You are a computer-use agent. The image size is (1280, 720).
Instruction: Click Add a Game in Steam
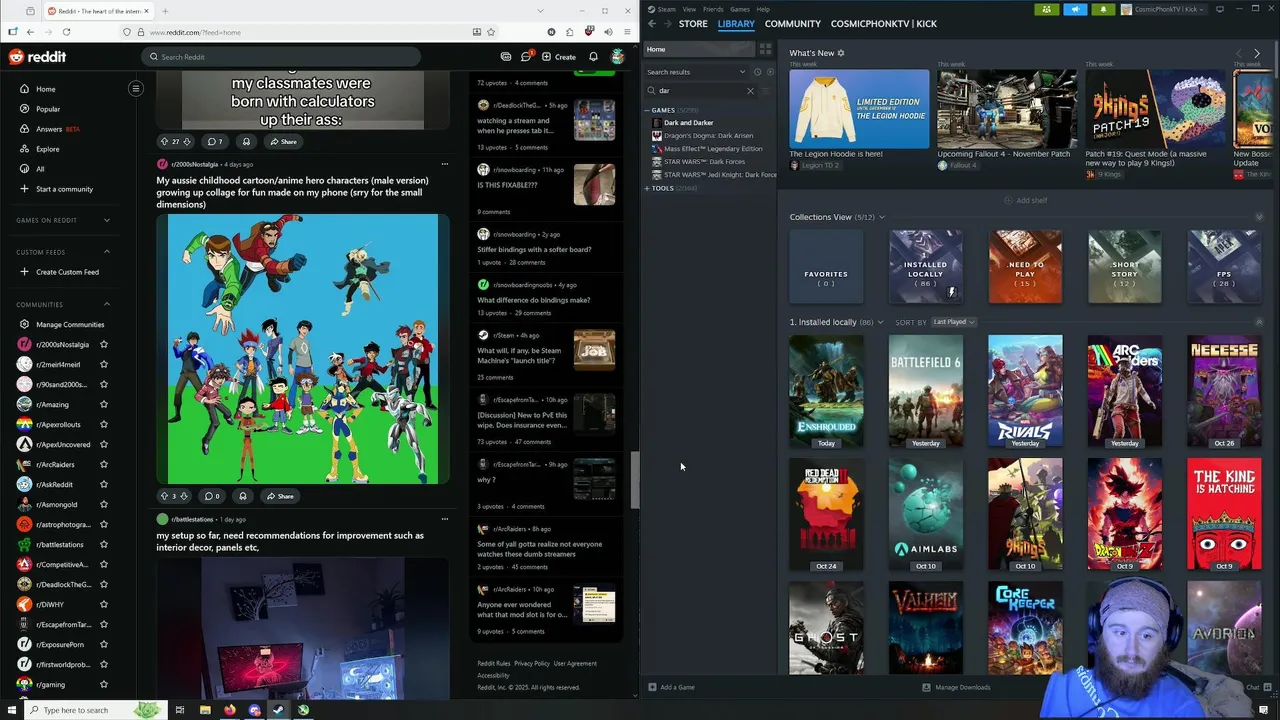671,687
